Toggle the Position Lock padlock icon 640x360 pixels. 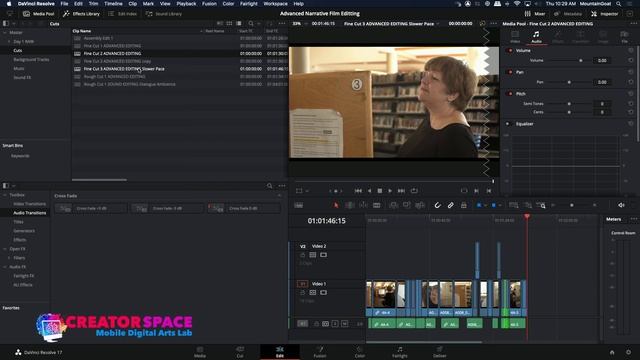[464, 205]
